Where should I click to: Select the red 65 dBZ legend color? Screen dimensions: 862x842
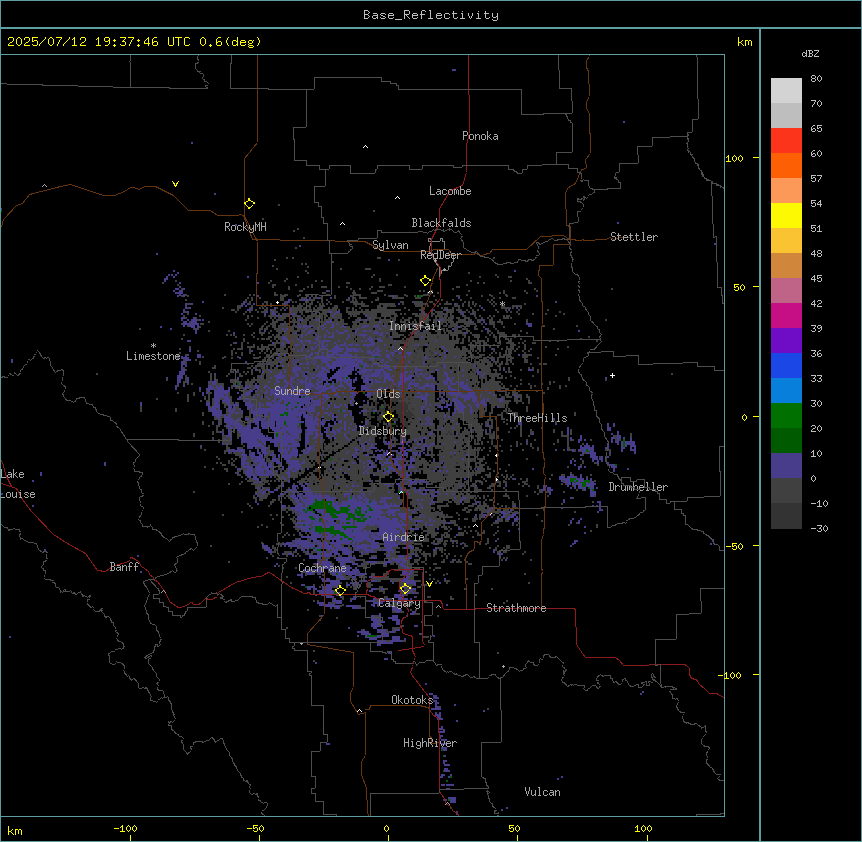coord(786,140)
